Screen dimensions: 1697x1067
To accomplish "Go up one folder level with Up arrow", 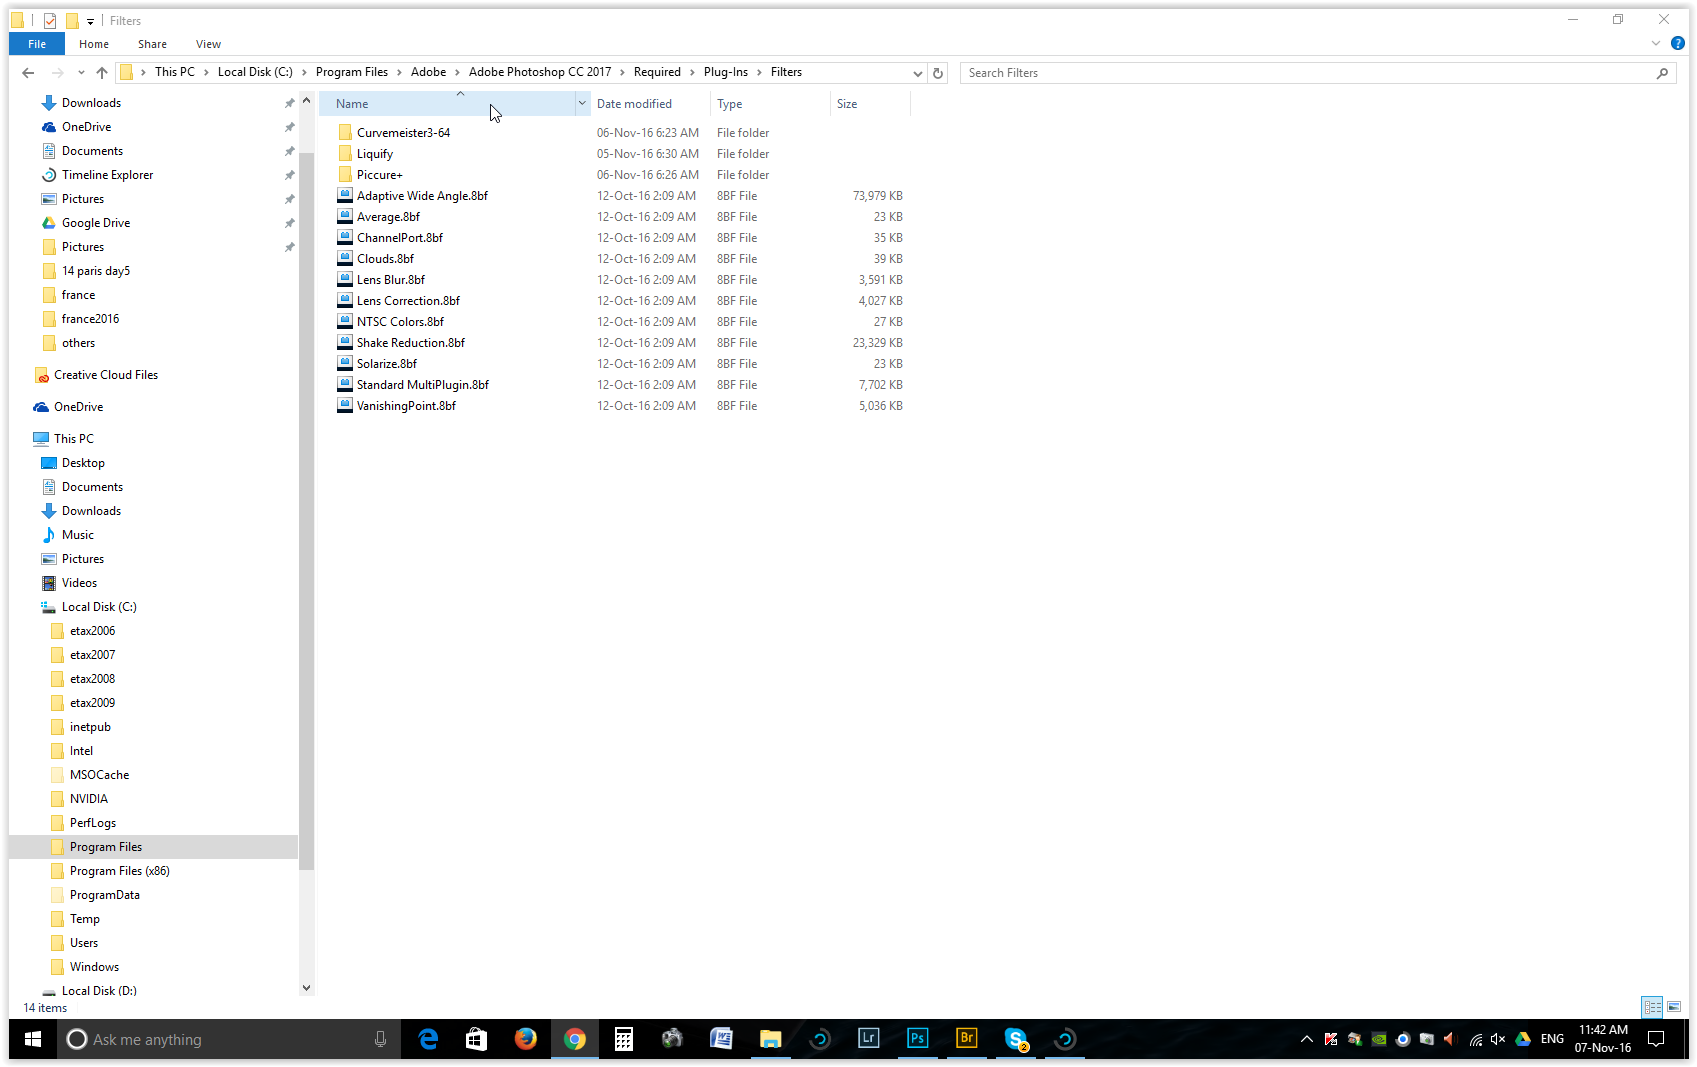I will coord(102,73).
